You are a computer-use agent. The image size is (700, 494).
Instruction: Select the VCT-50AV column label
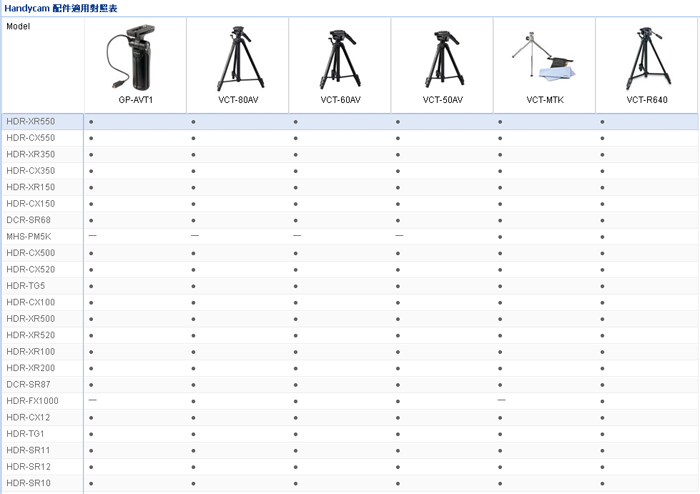coord(442,100)
